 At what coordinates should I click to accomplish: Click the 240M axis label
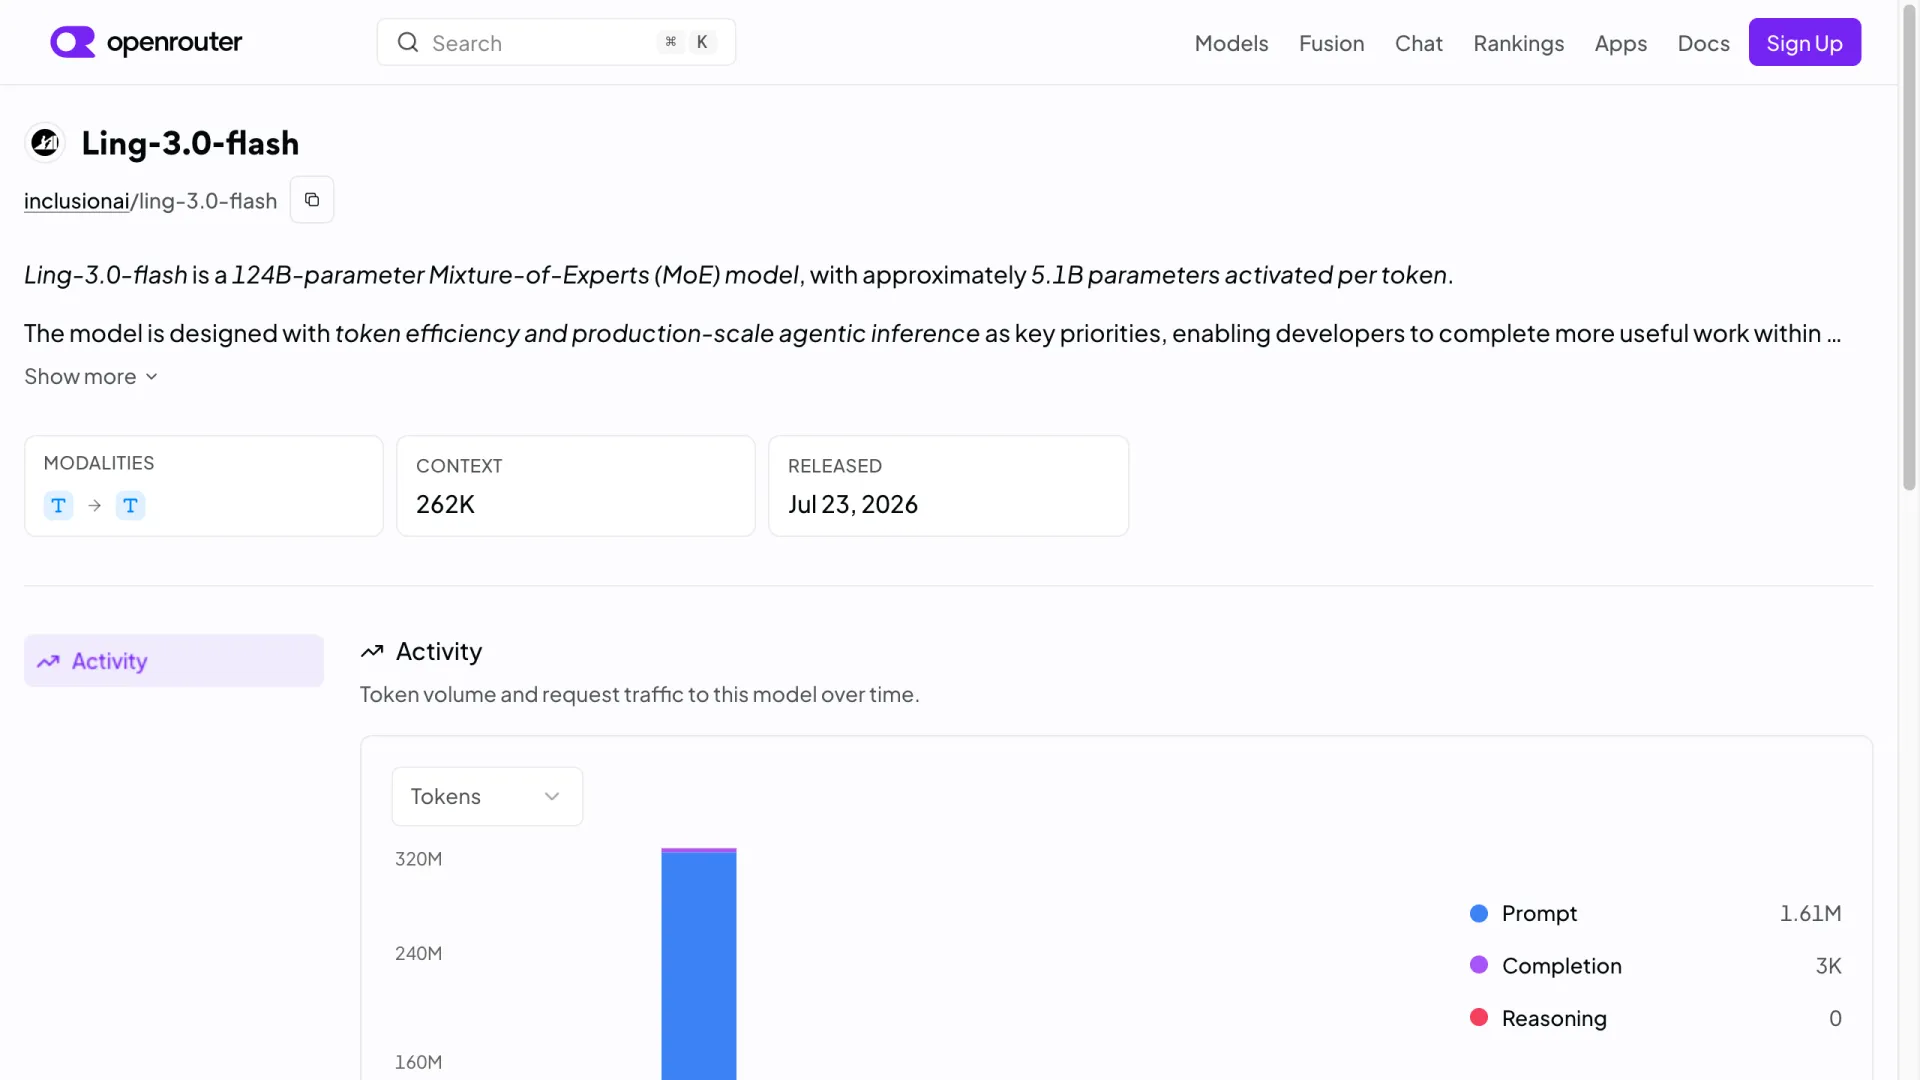[418, 954]
